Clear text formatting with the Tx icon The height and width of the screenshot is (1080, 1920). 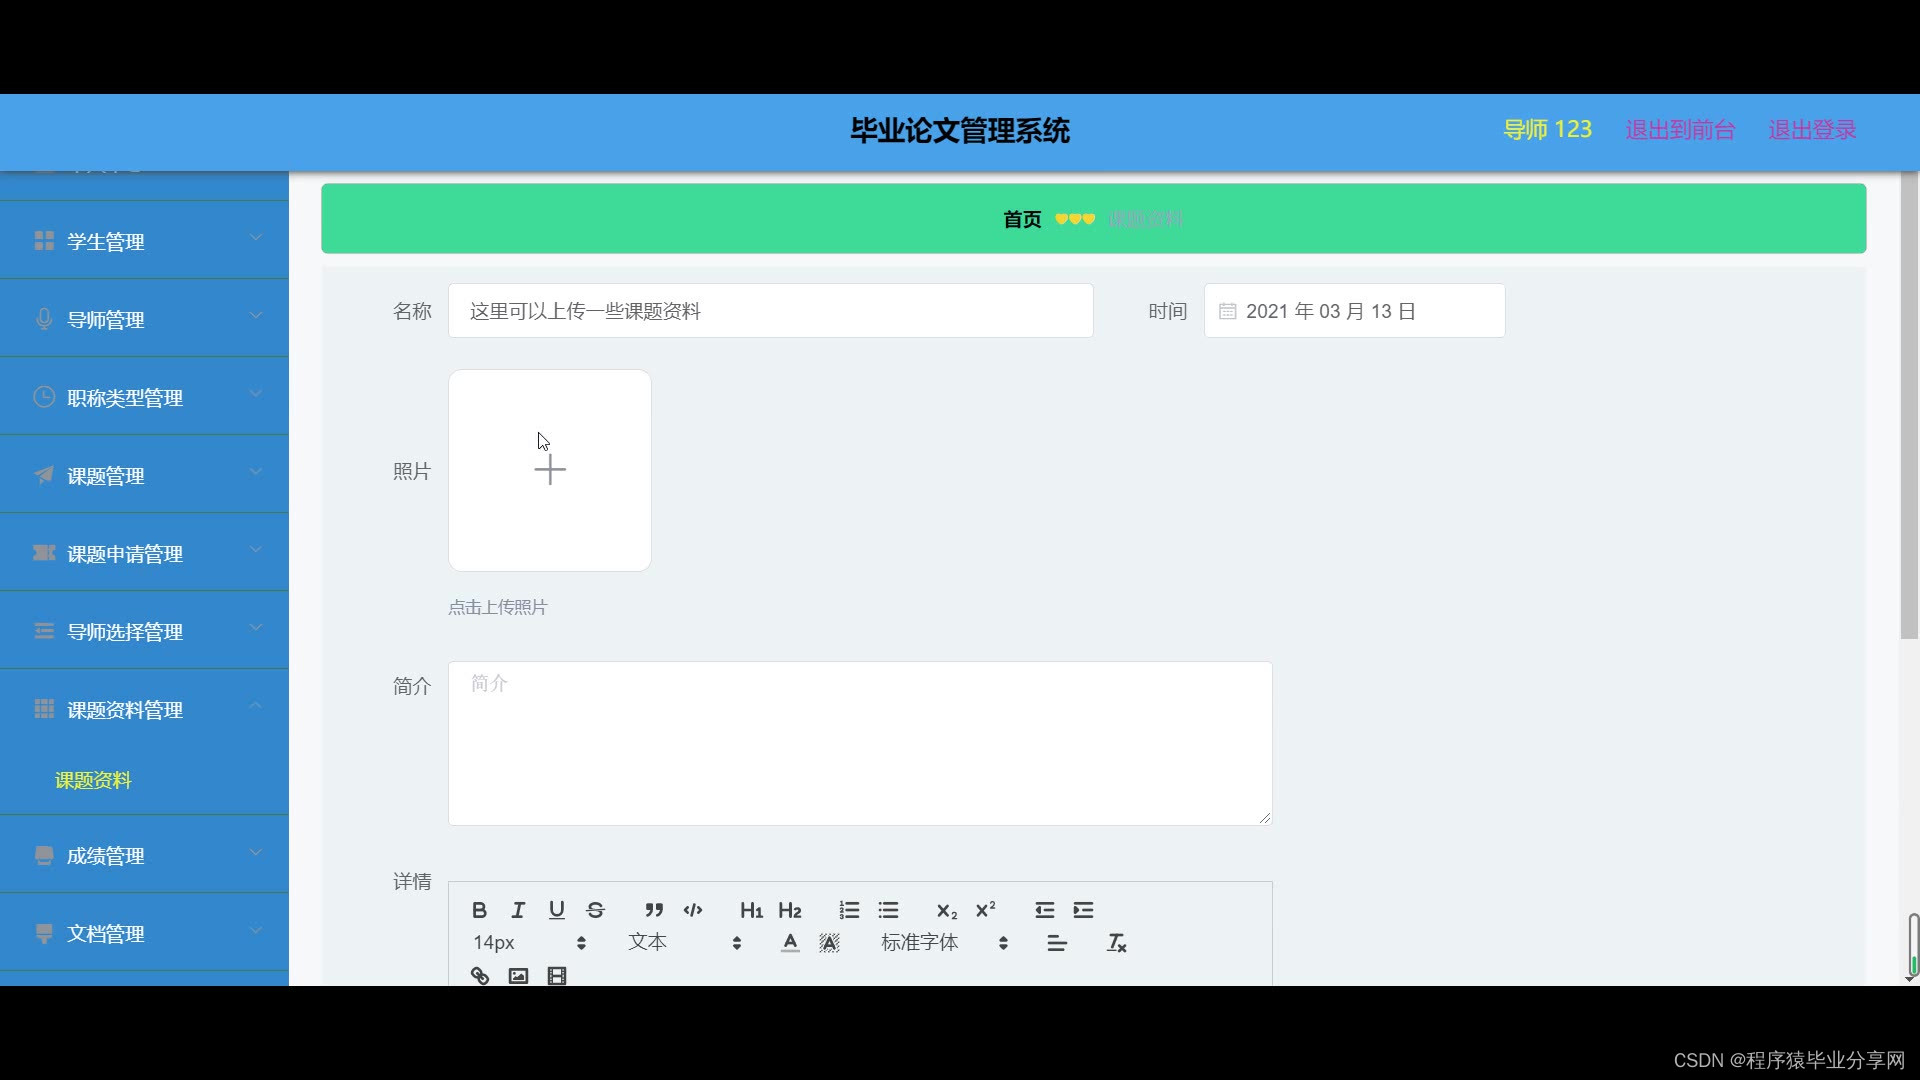tap(1117, 943)
